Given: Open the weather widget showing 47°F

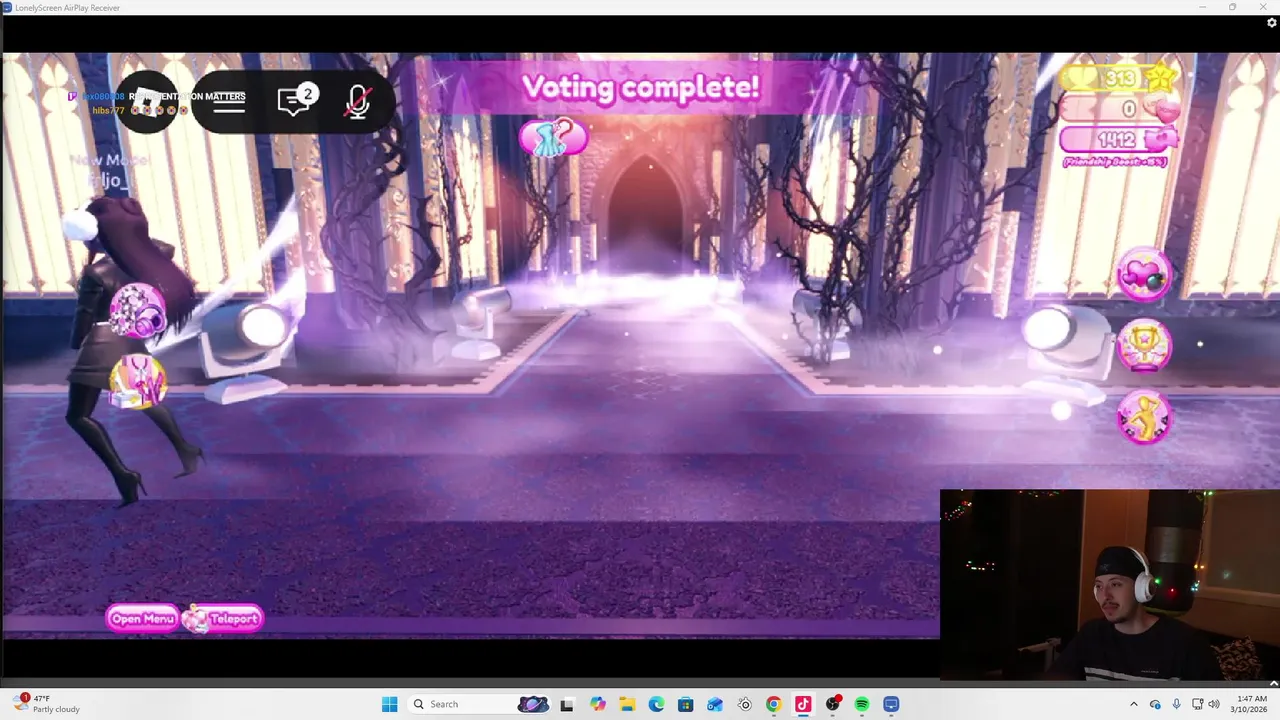Looking at the screenshot, I should (x=47, y=704).
